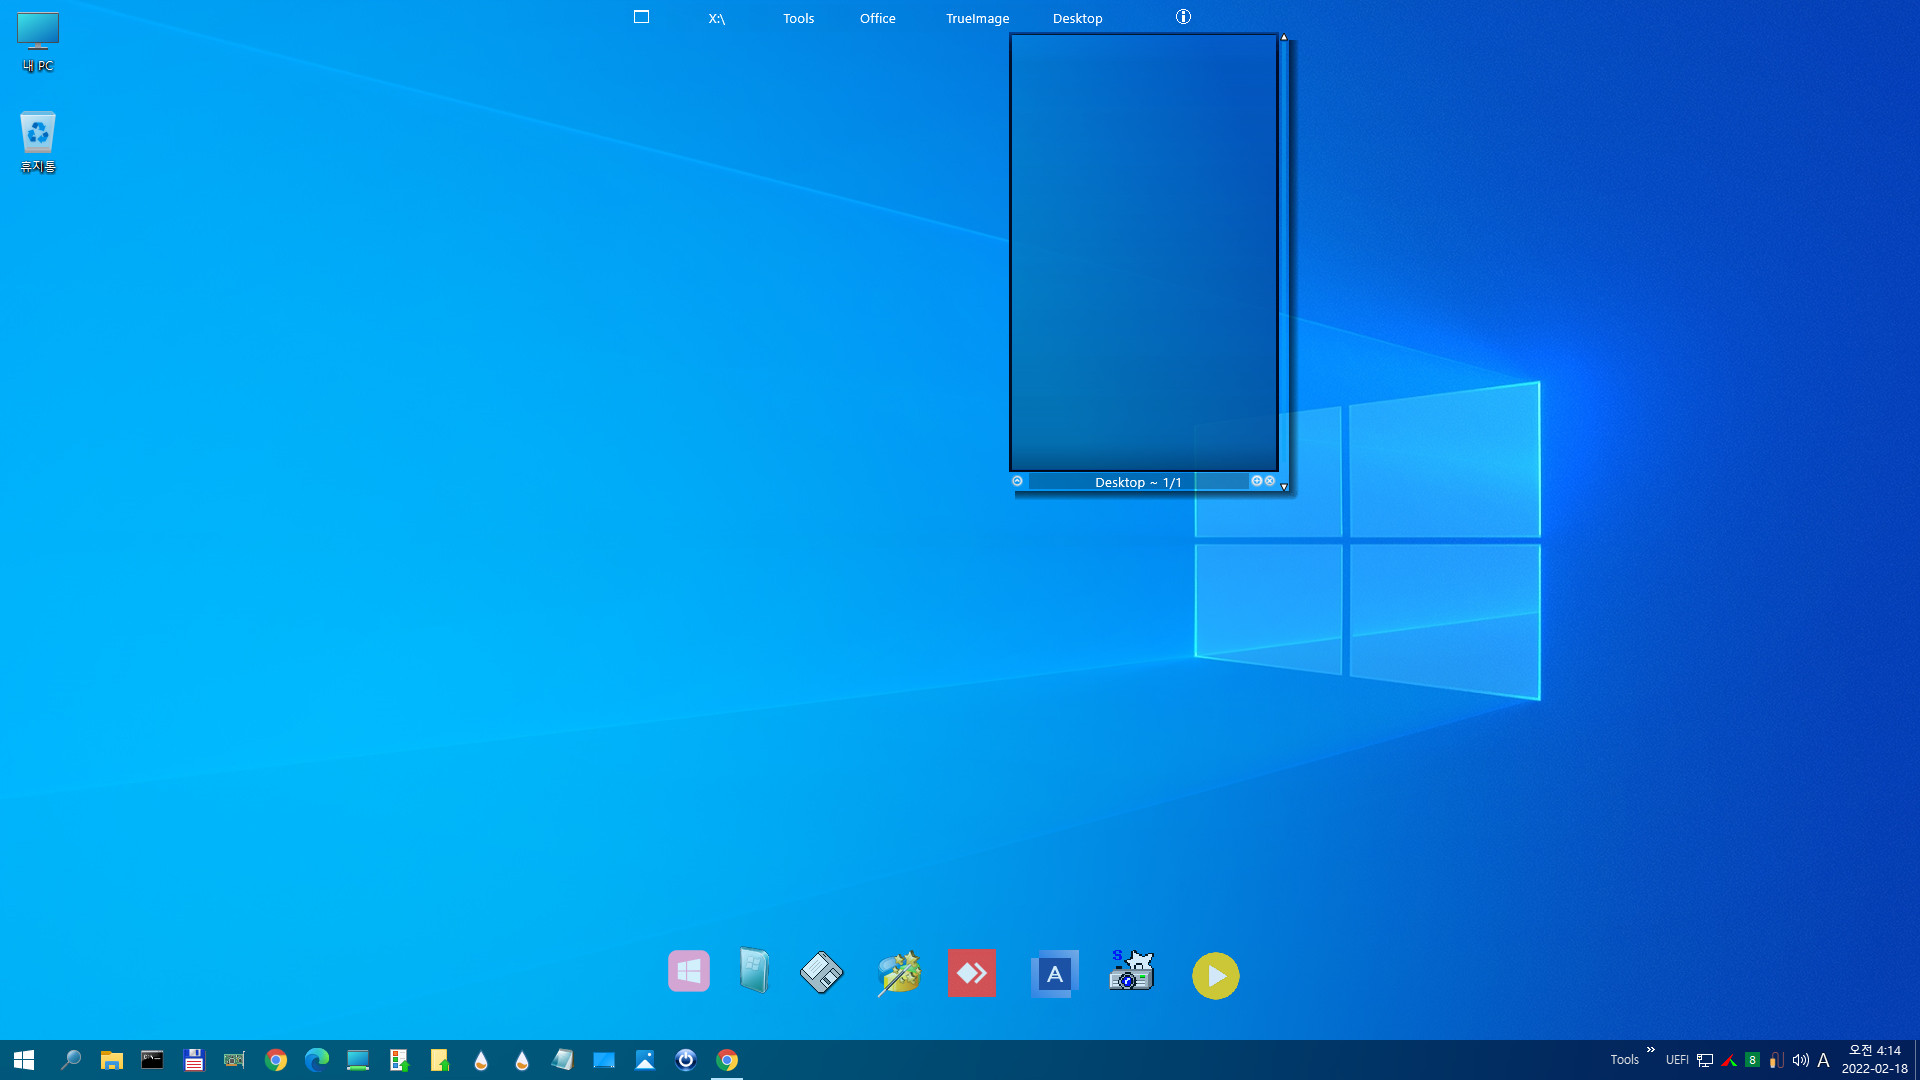Image resolution: width=1920 pixels, height=1080 pixels.
Task: Click the checklist with green arrow taskbar icon
Action: click(x=398, y=1060)
